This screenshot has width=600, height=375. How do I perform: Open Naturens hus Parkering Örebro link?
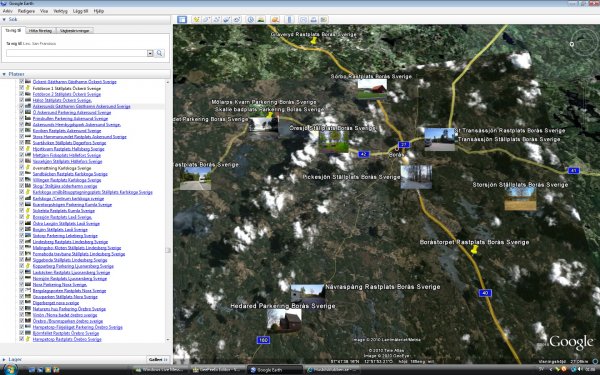69,309
